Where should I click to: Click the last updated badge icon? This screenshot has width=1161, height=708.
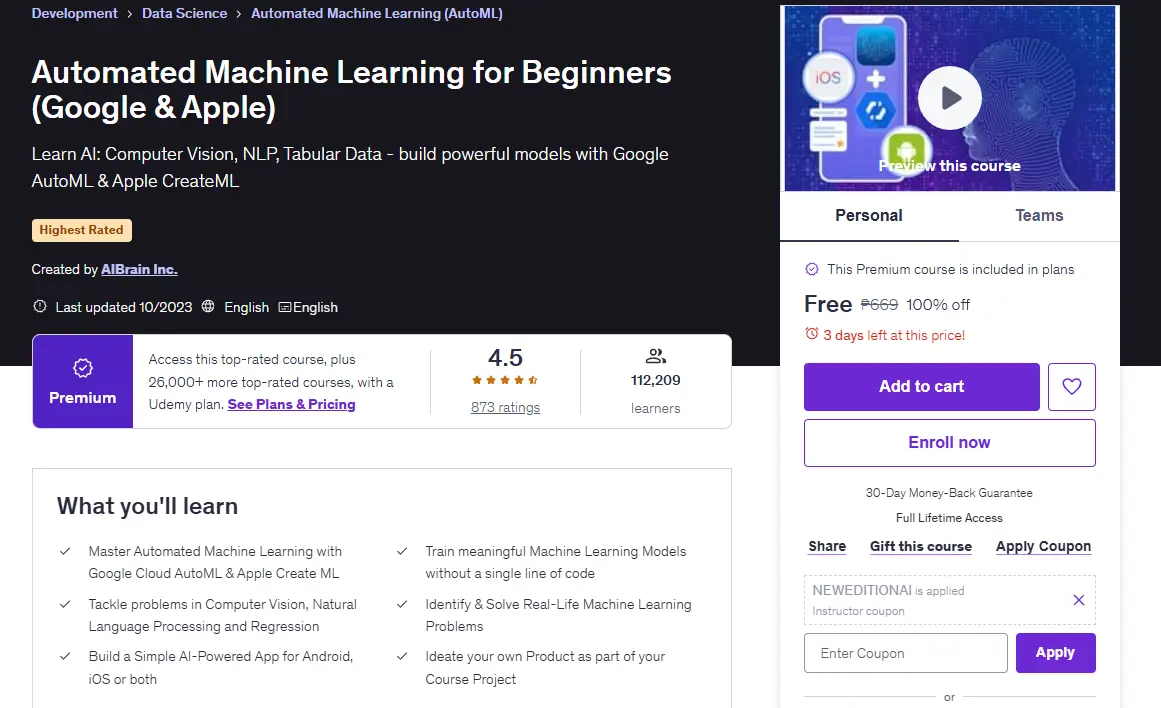[x=40, y=306]
